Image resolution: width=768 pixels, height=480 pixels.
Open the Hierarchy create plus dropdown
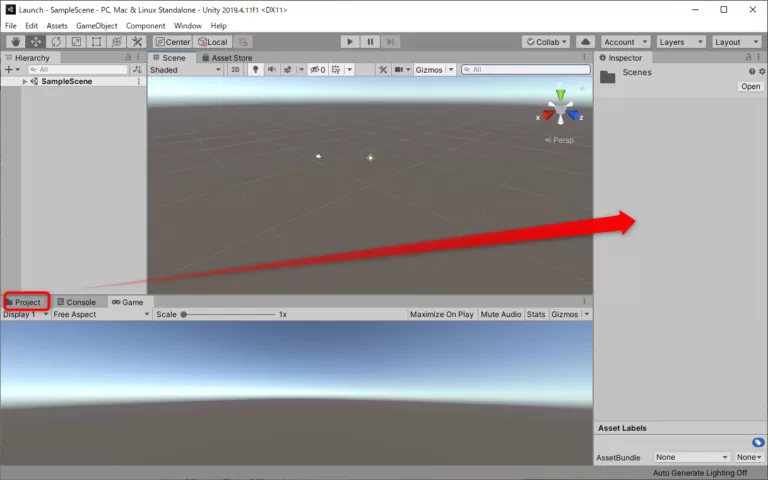12,70
